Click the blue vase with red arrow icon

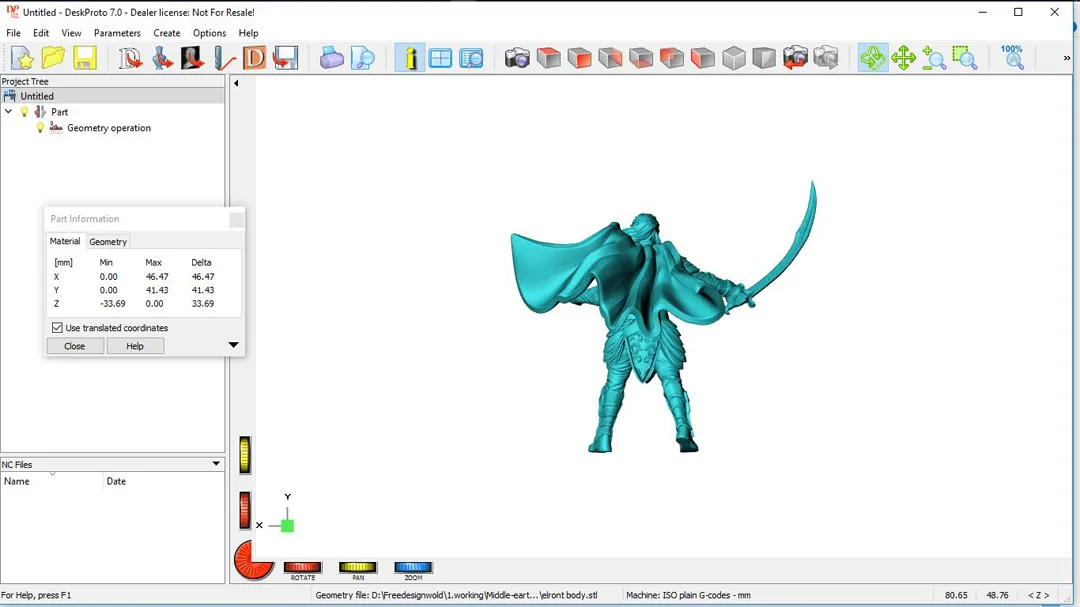[x=162, y=58]
